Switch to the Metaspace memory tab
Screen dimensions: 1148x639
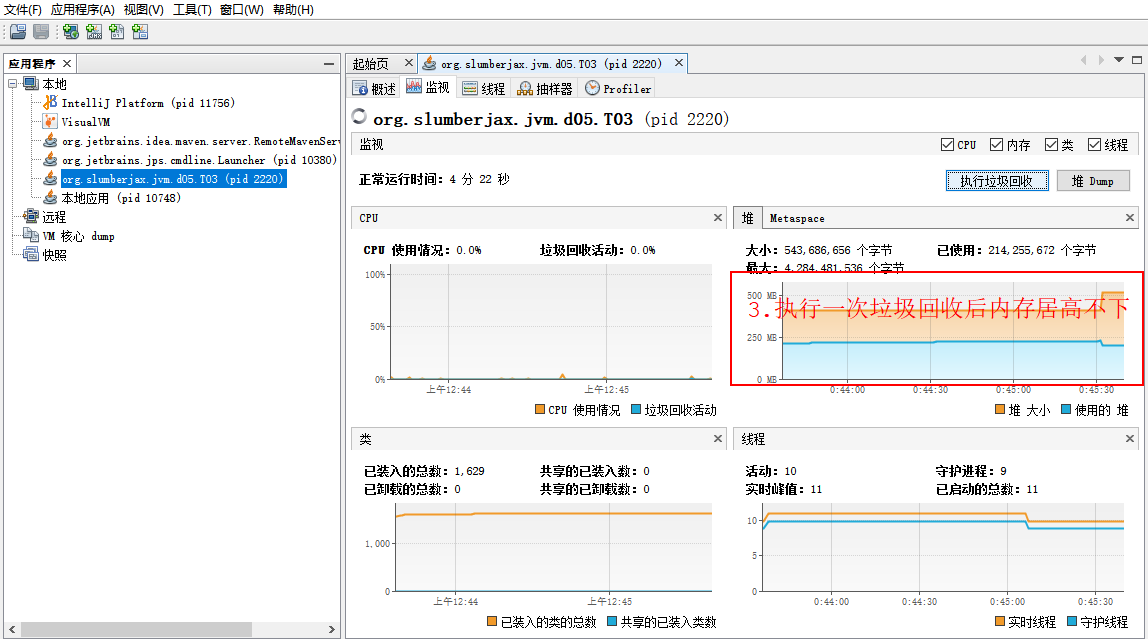pos(797,218)
